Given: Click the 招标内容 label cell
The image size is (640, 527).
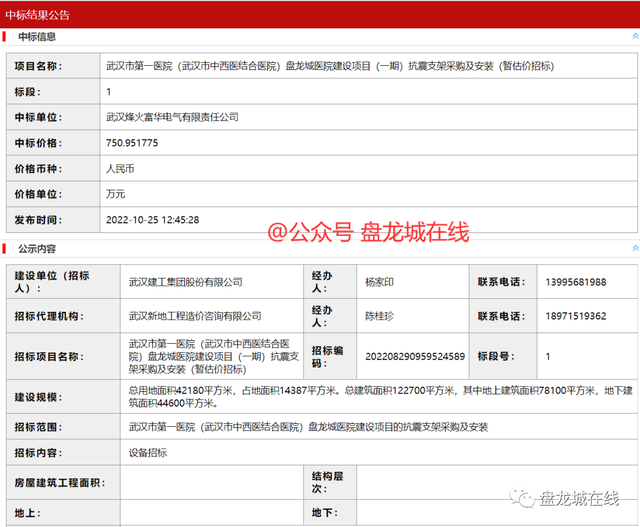Looking at the screenshot, I should (x=63, y=452).
